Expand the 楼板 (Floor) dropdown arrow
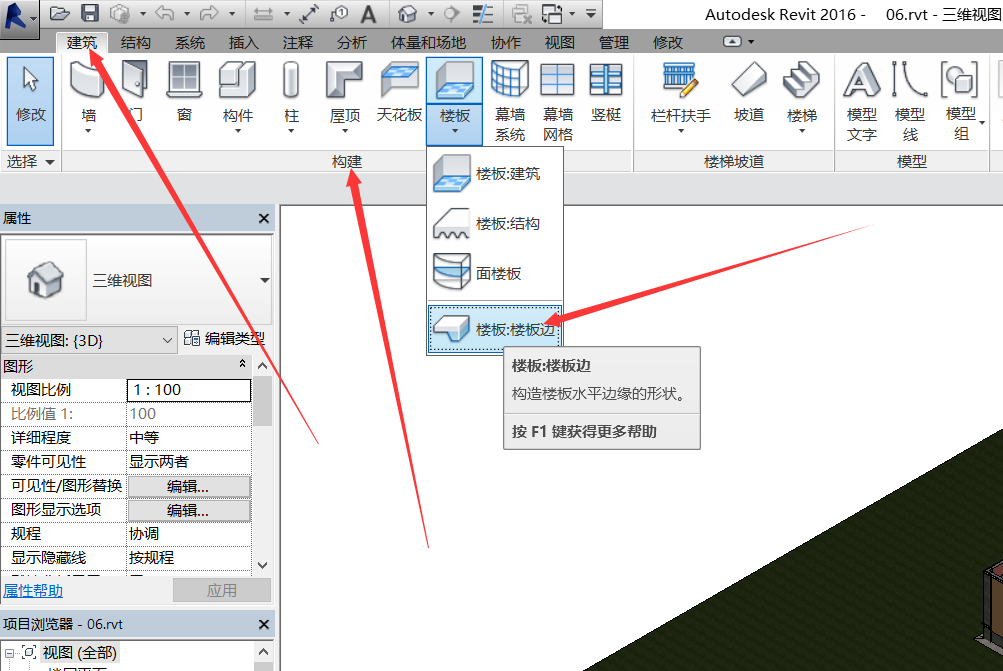The height and width of the screenshot is (671, 1003). tap(454, 131)
